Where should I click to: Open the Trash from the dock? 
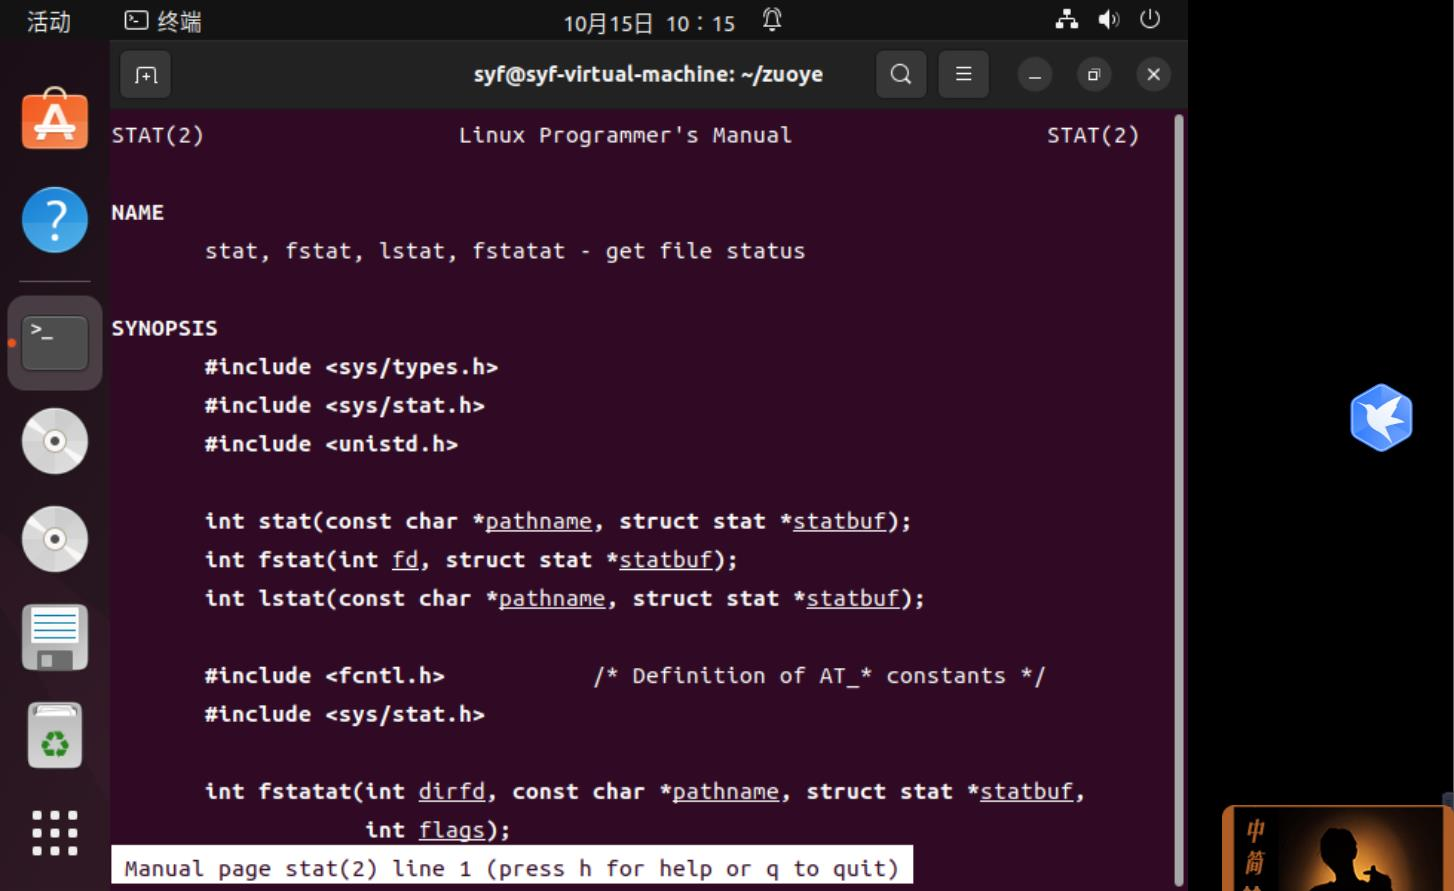[55, 735]
